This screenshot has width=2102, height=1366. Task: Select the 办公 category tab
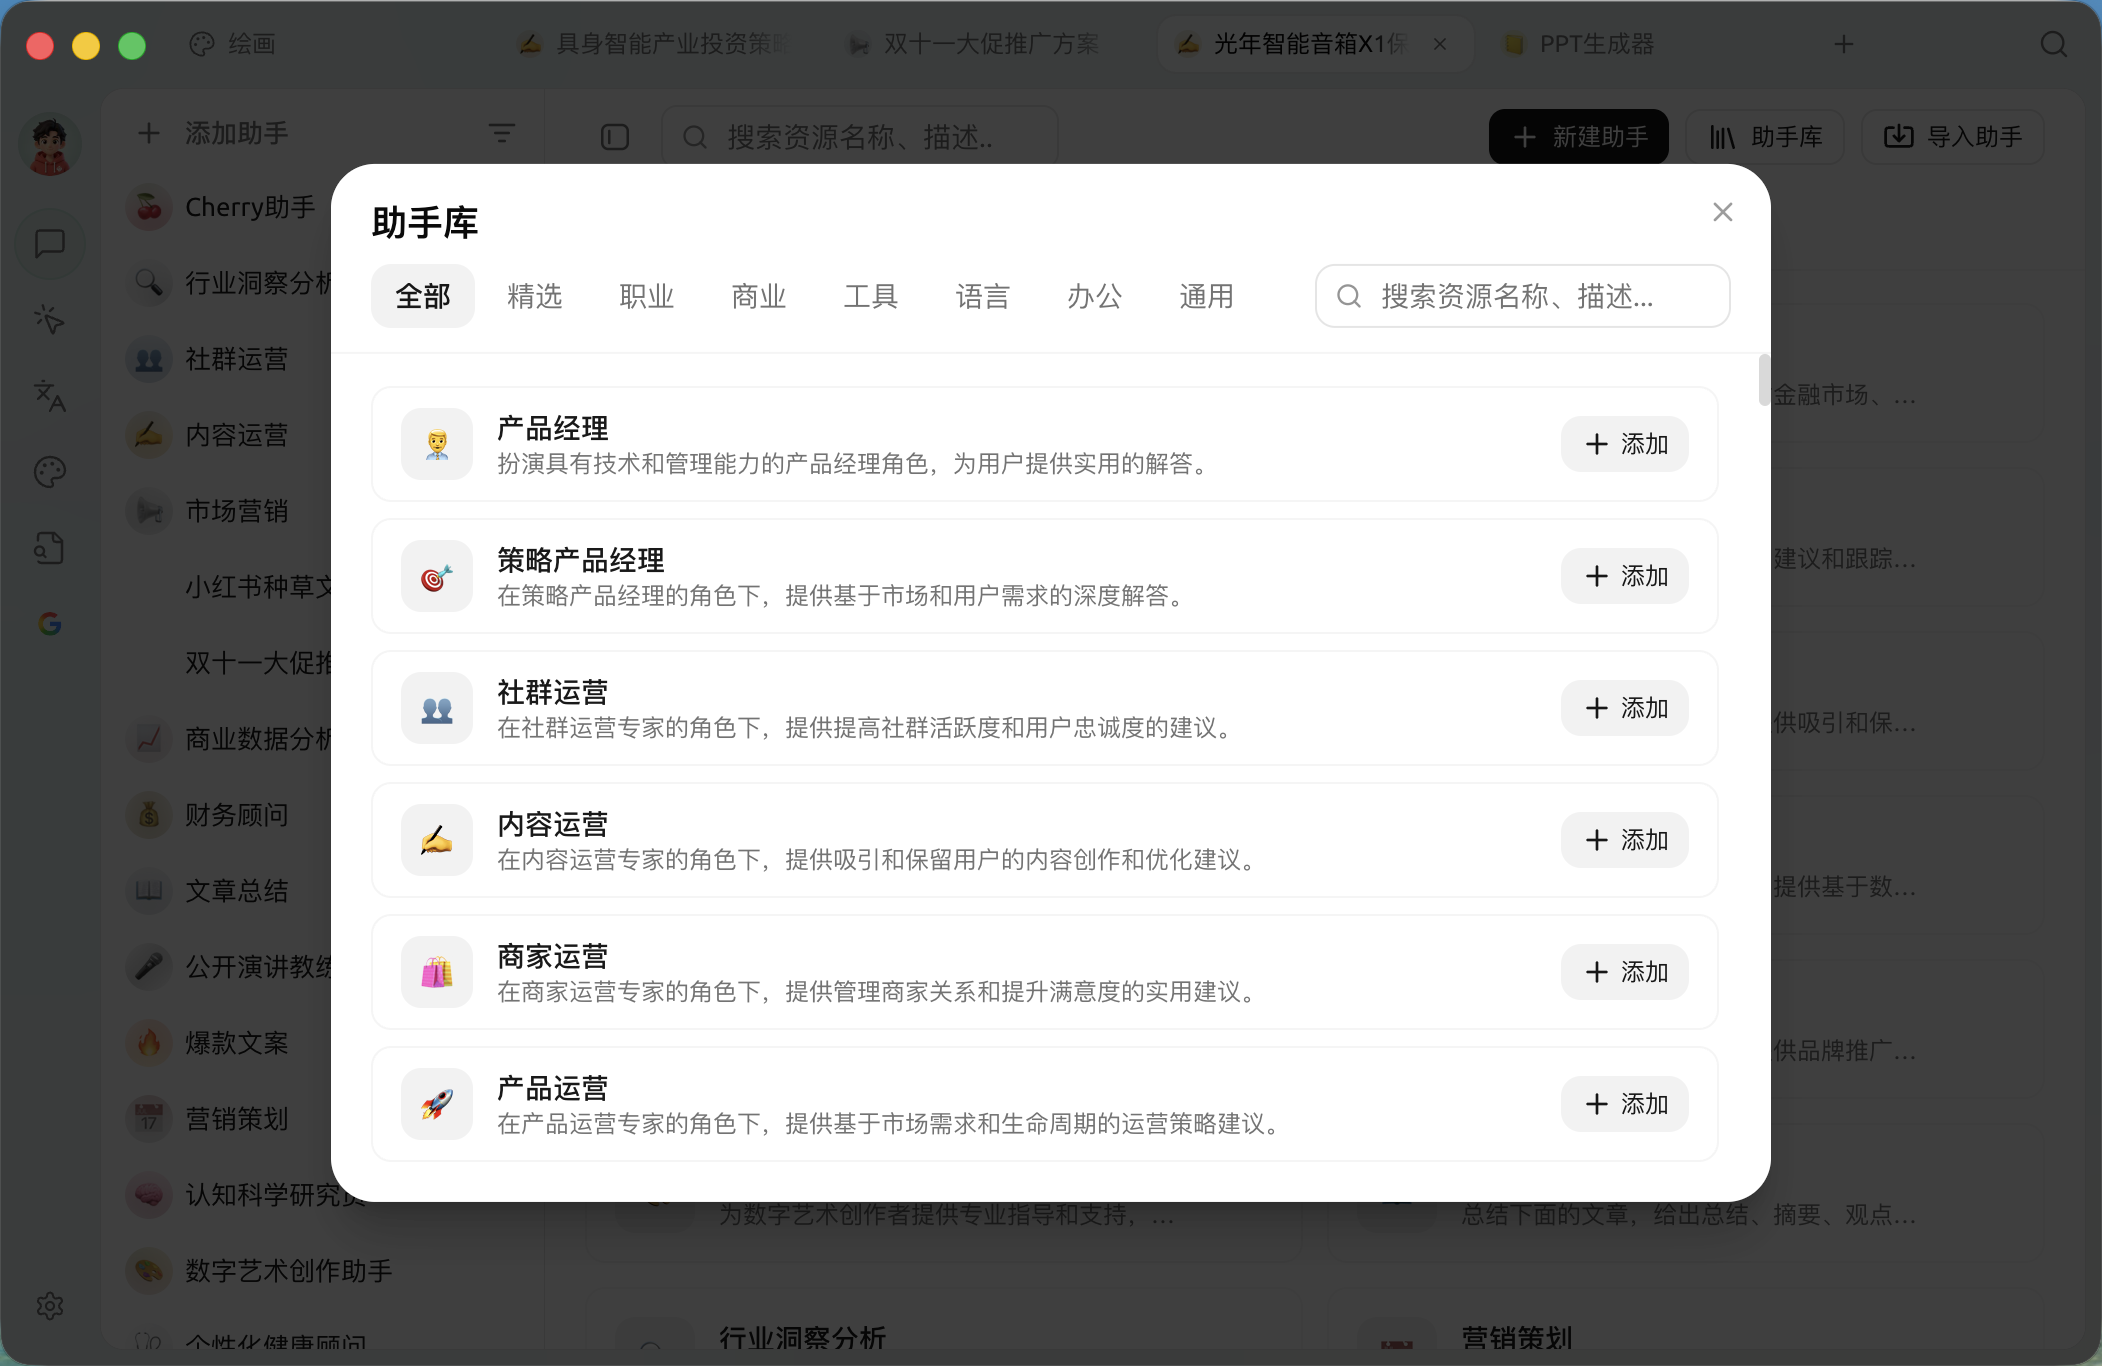[x=1095, y=296]
